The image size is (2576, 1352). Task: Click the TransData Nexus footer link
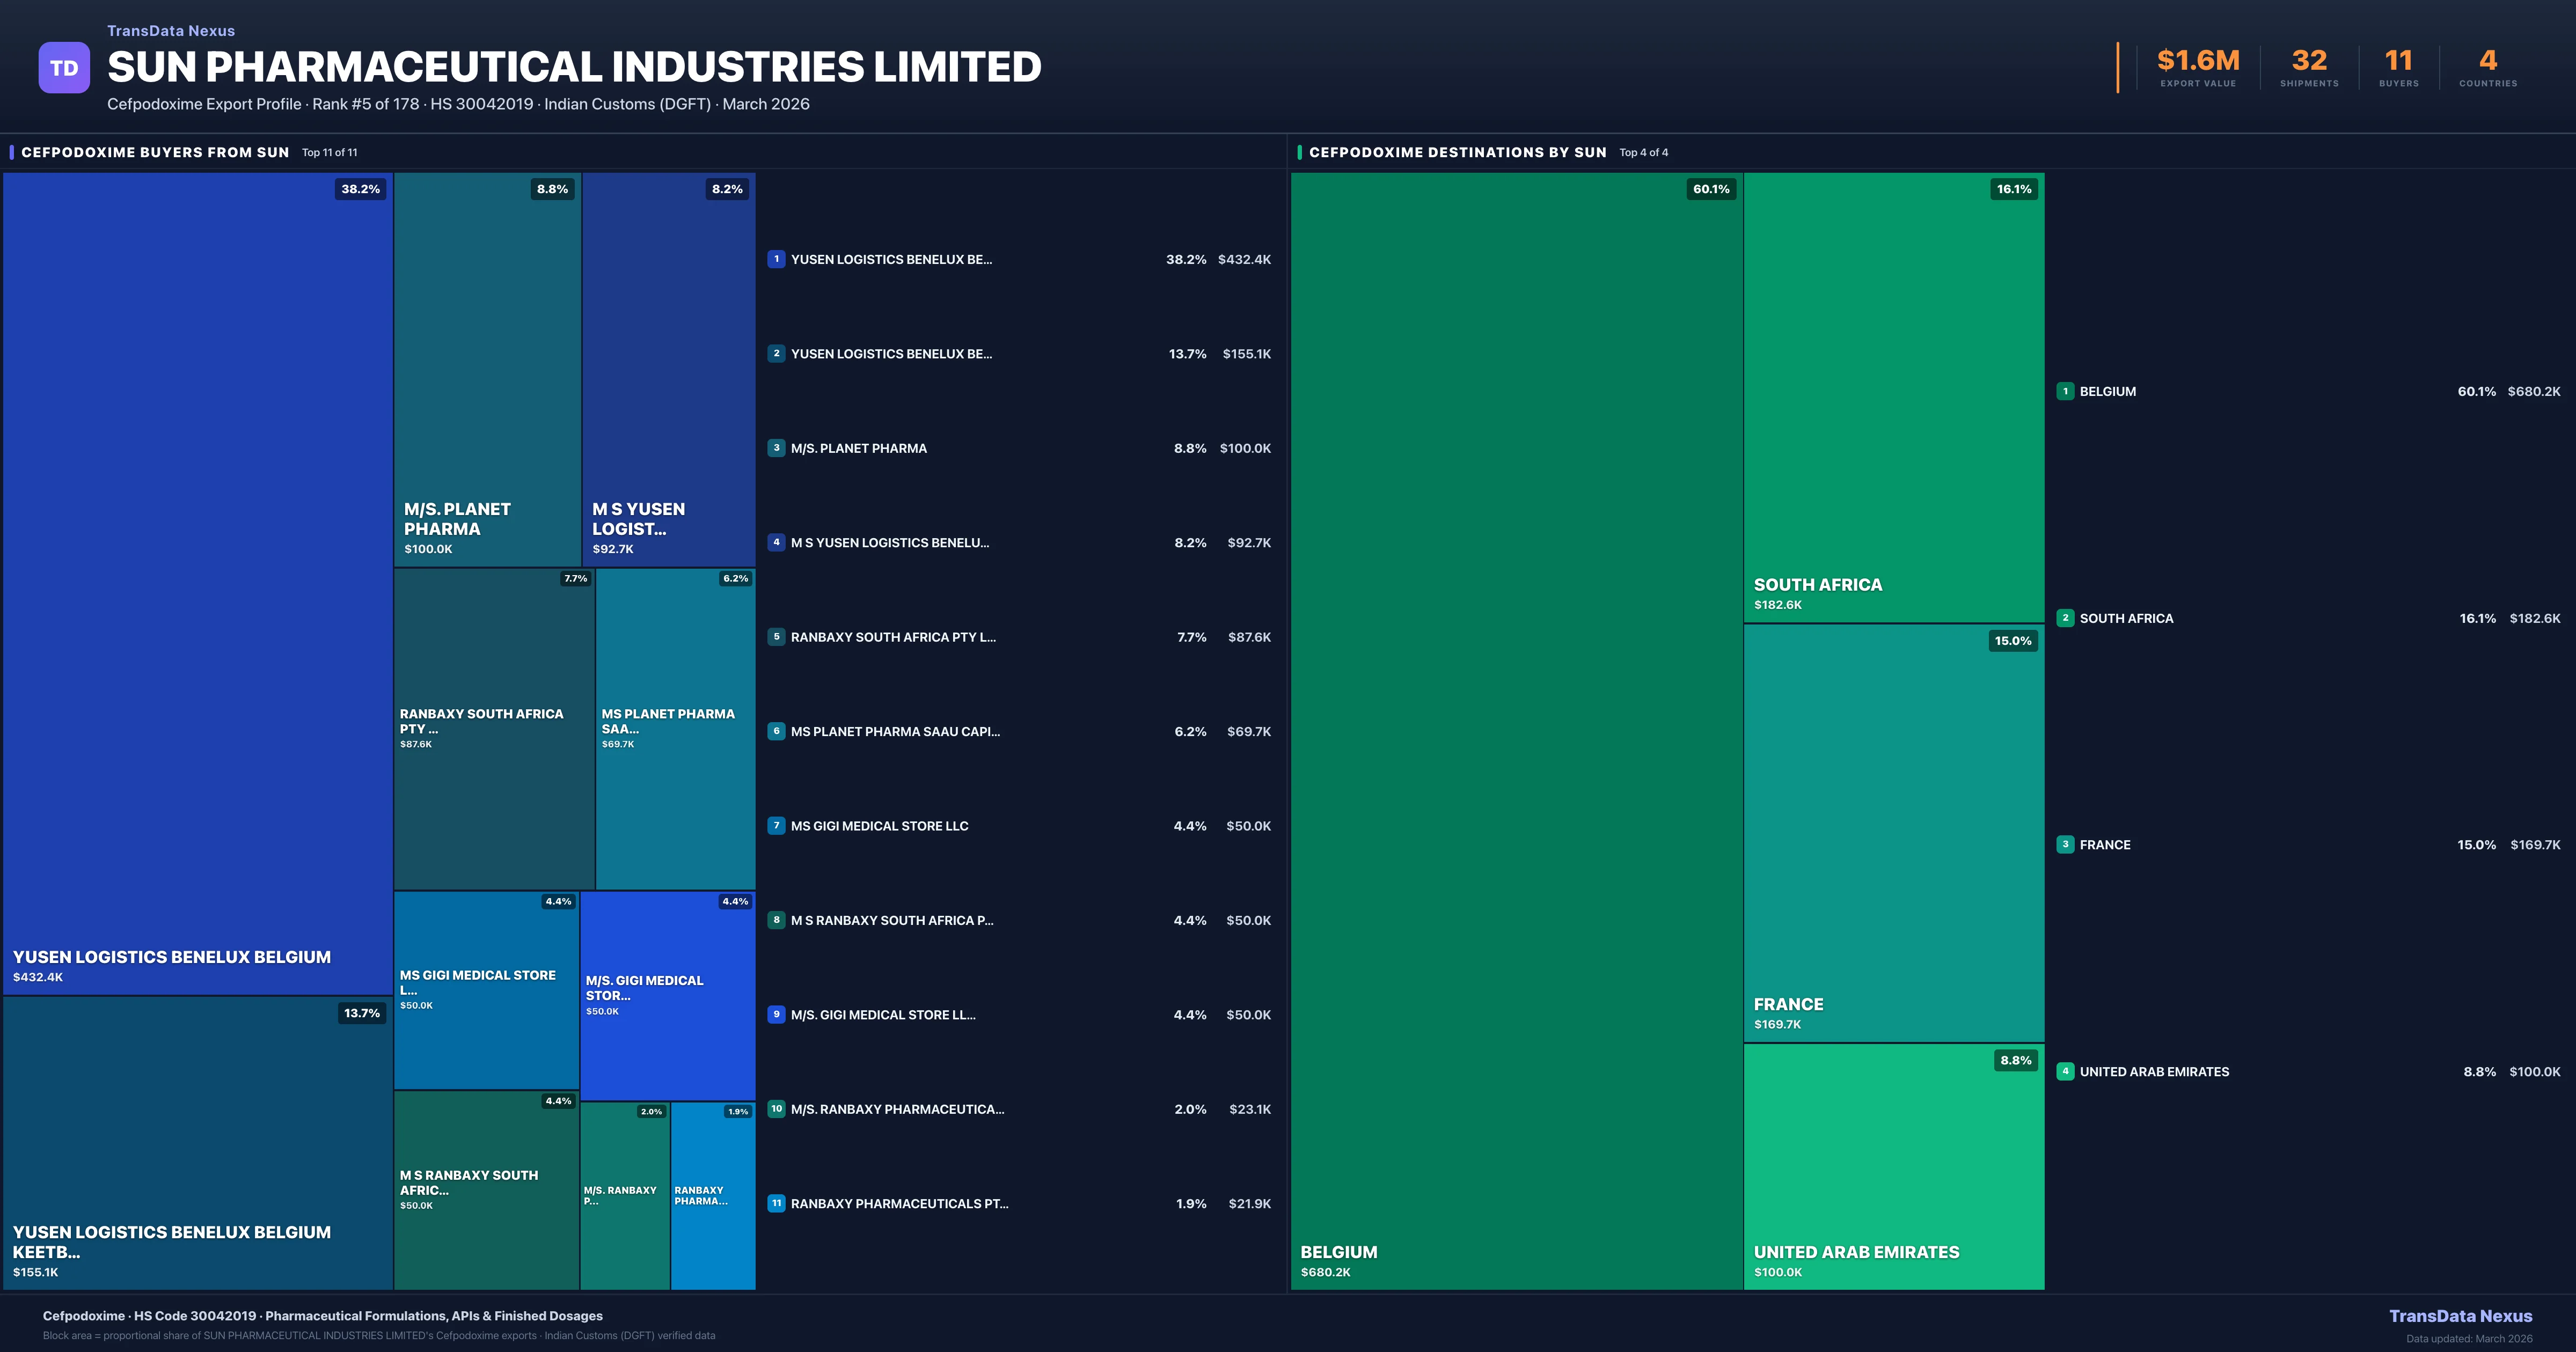click(x=2460, y=1316)
